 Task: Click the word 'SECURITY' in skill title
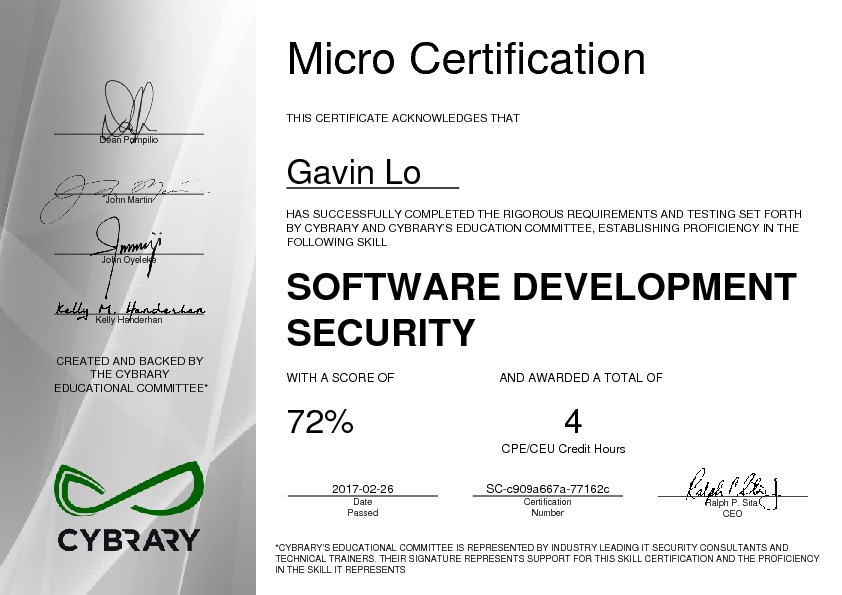pos(381,332)
